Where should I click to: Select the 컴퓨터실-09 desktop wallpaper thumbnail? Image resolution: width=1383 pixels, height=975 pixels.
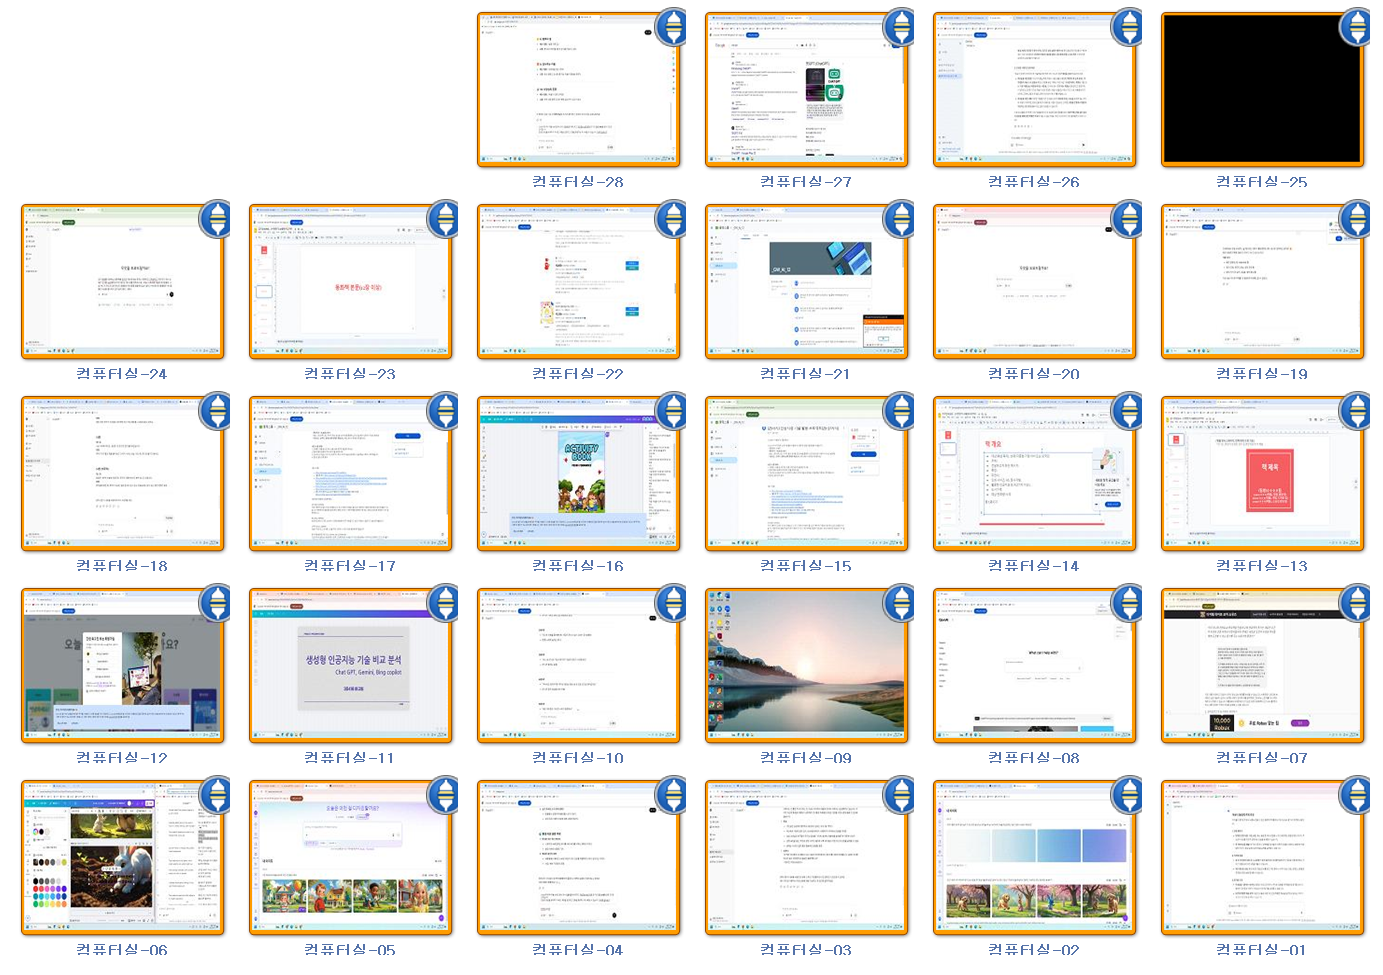(x=805, y=666)
